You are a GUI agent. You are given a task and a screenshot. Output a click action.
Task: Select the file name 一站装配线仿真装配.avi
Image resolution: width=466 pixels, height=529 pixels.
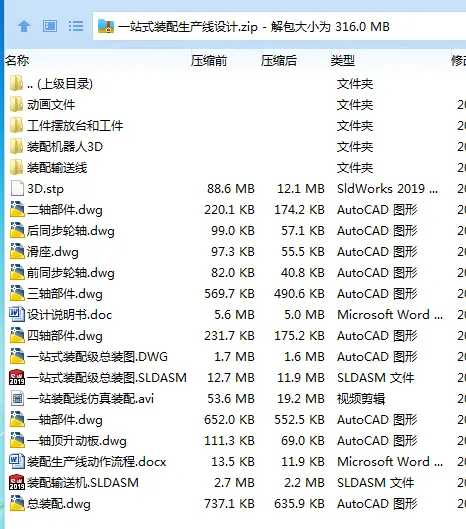click(x=90, y=399)
